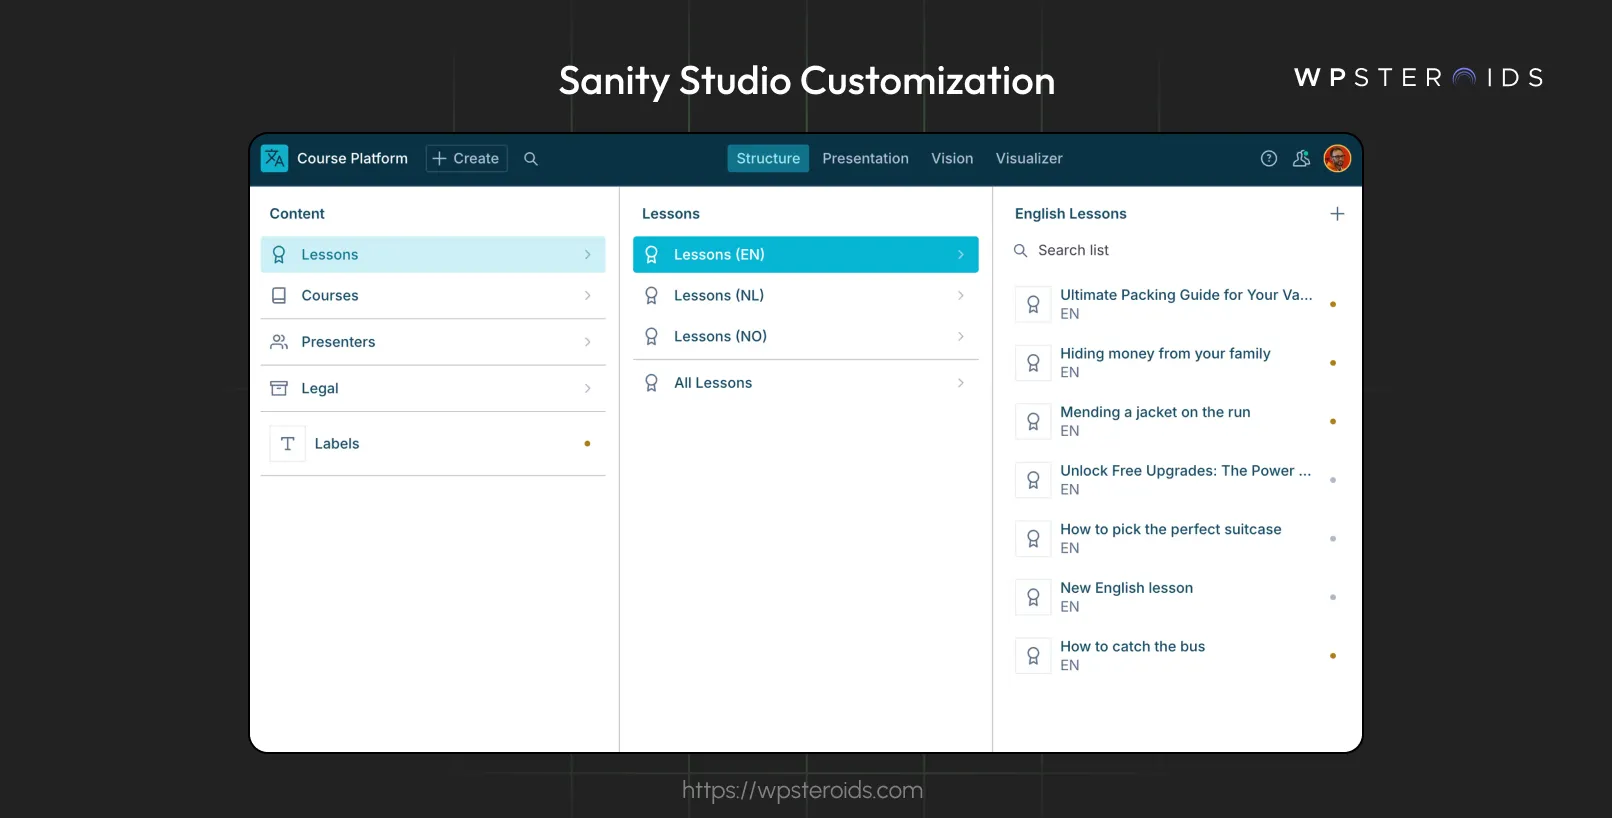Click icon beside New English lesson
This screenshot has height=818, width=1612.
1033,597
